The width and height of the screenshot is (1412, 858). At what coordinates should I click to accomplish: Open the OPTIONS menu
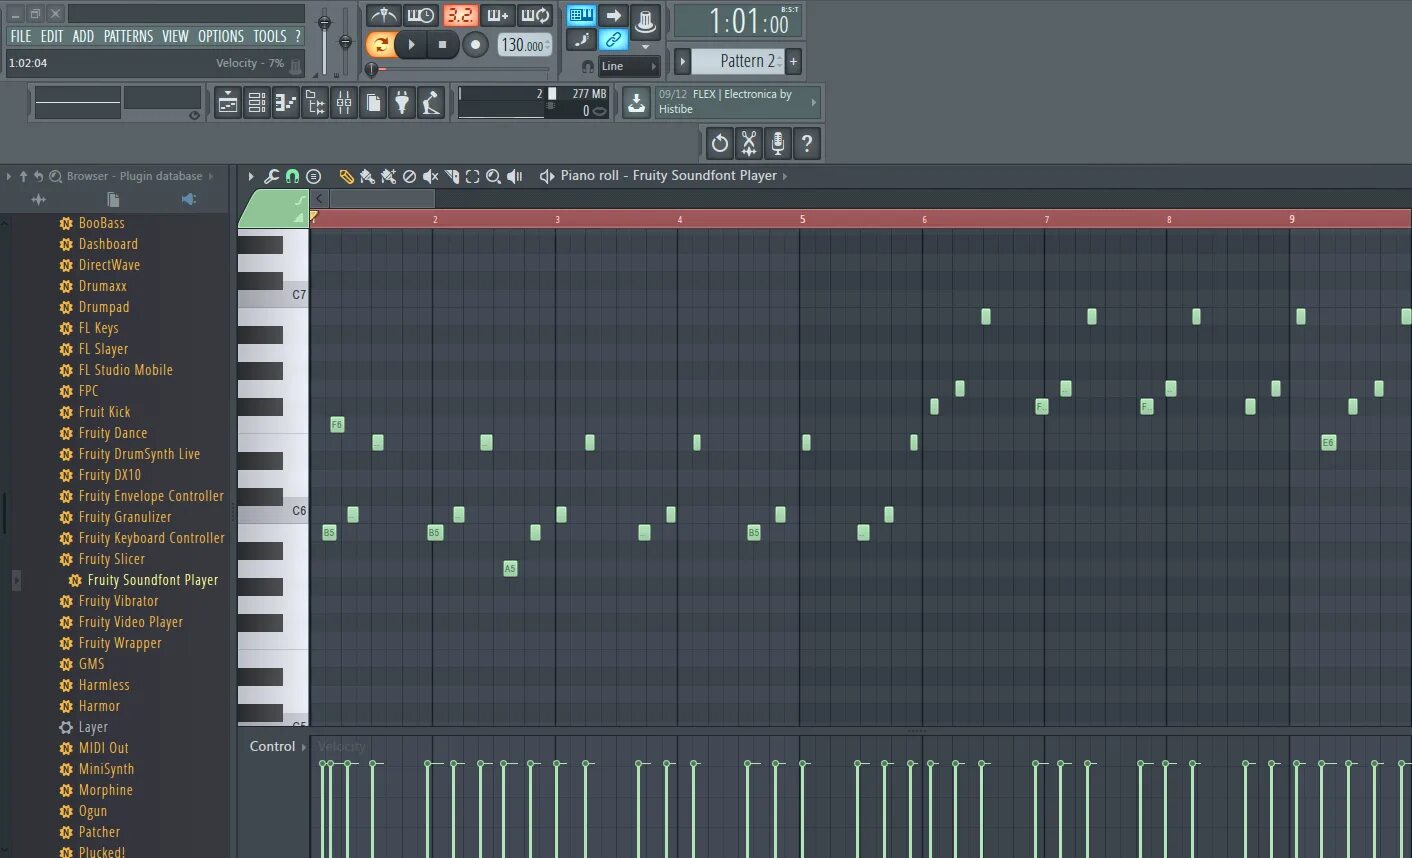[x=221, y=36]
